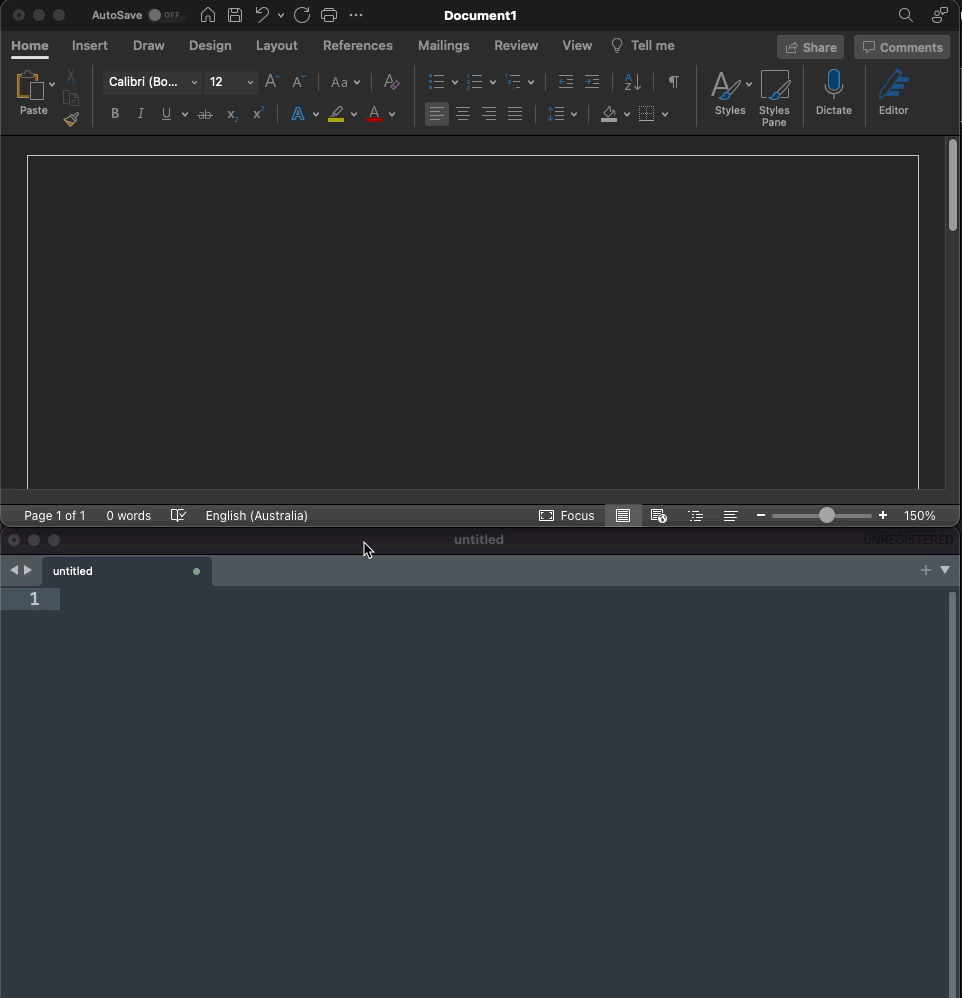Open the line spacing options

click(562, 113)
